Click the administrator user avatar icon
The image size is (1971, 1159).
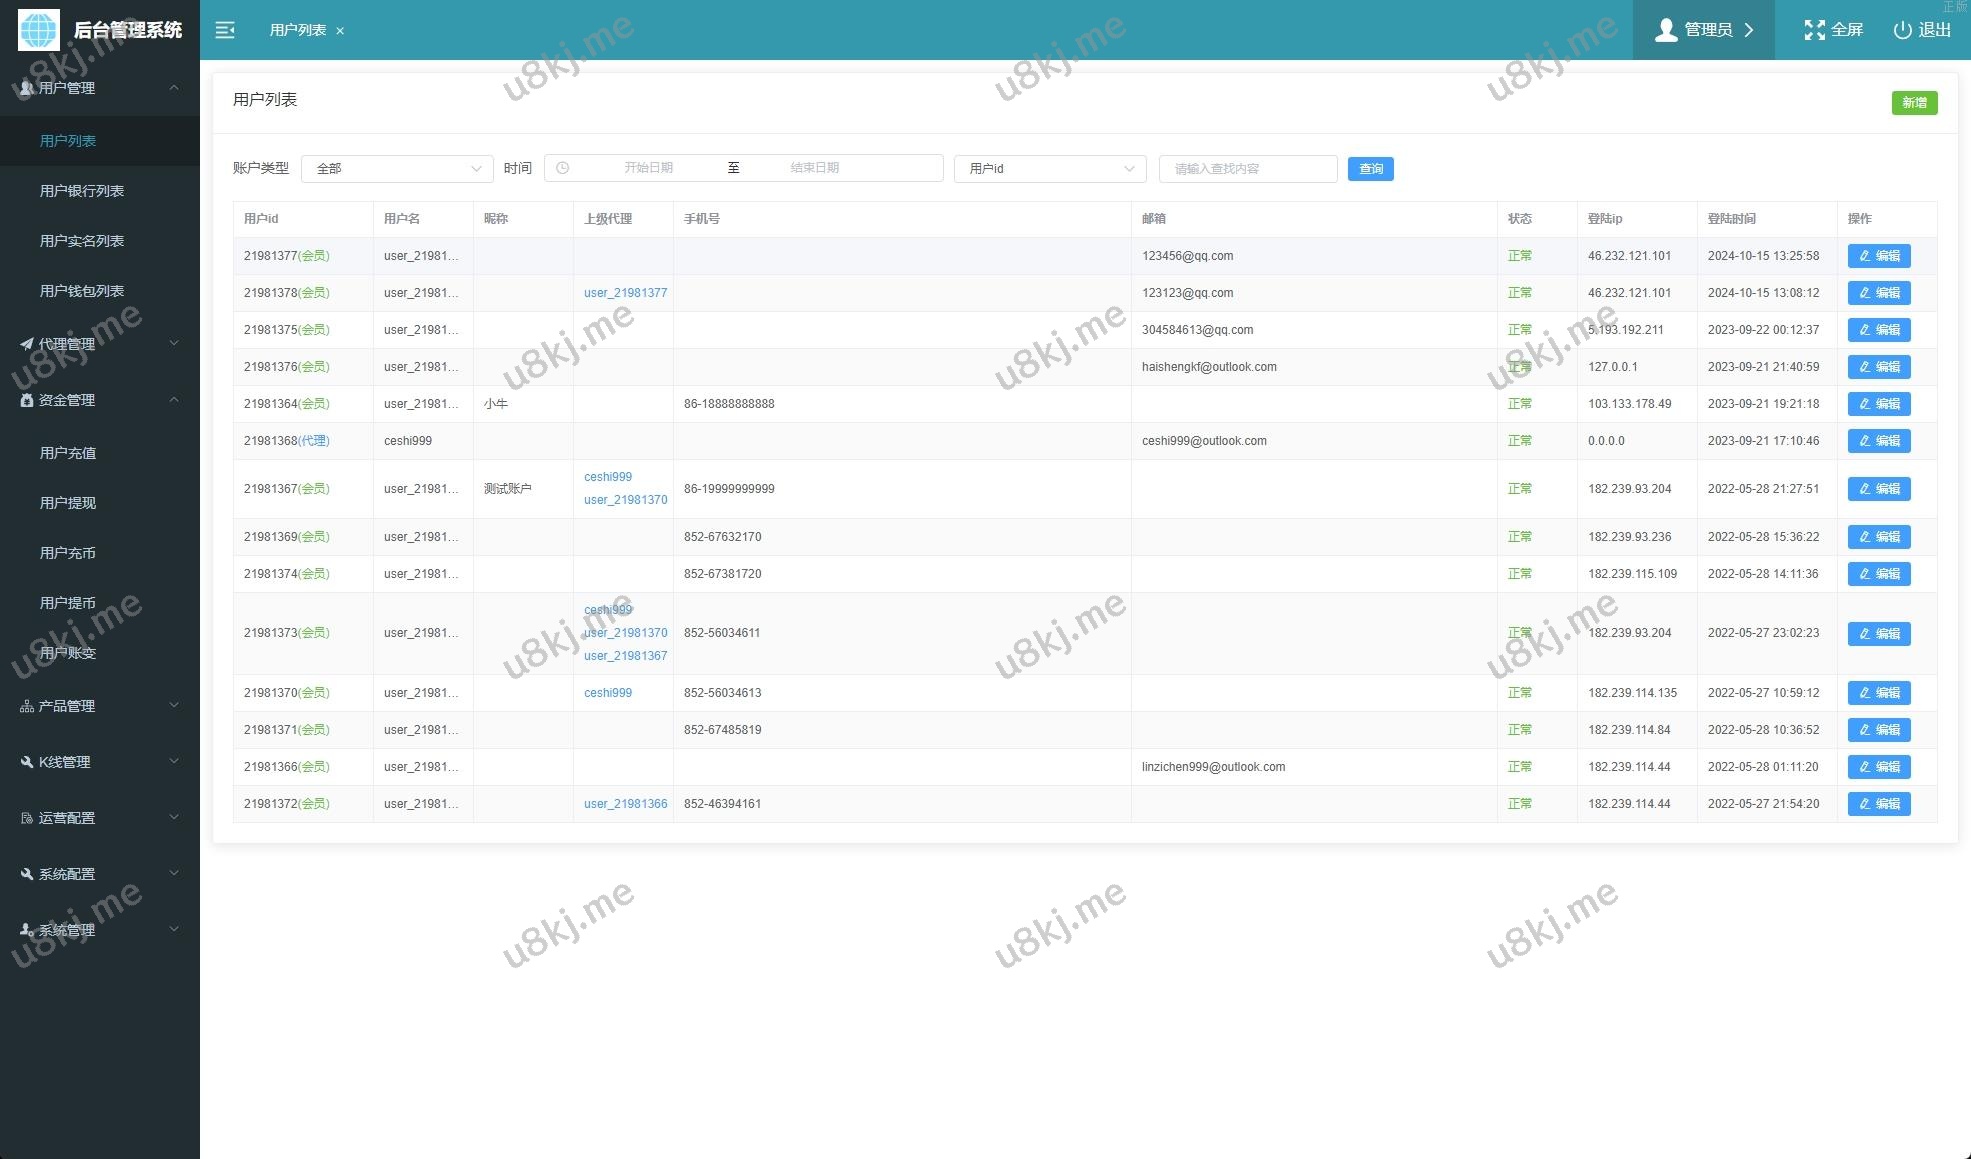(x=1666, y=30)
